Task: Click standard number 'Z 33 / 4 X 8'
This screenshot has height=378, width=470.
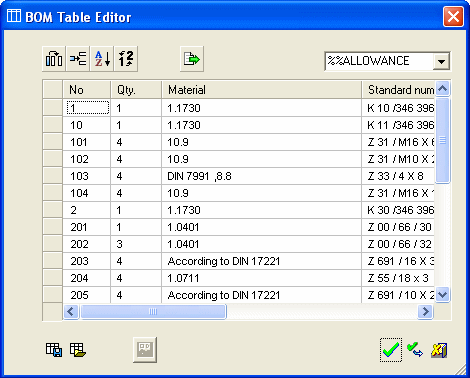Action: coord(398,176)
